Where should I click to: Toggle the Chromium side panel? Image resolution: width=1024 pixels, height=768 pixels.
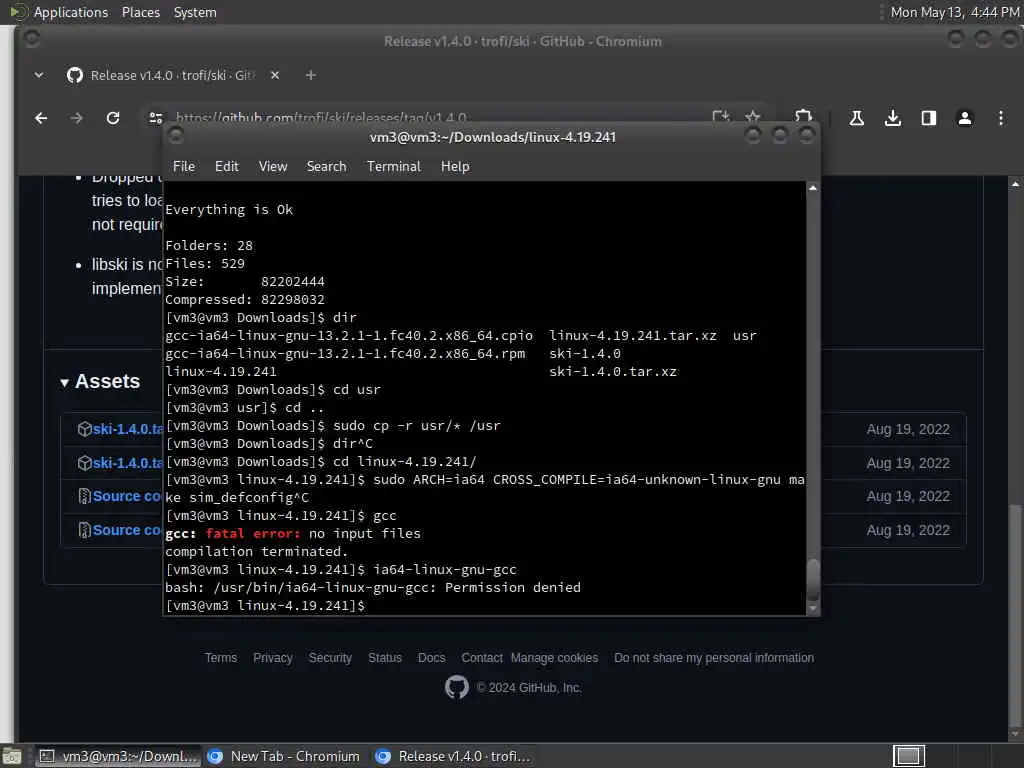(929, 118)
